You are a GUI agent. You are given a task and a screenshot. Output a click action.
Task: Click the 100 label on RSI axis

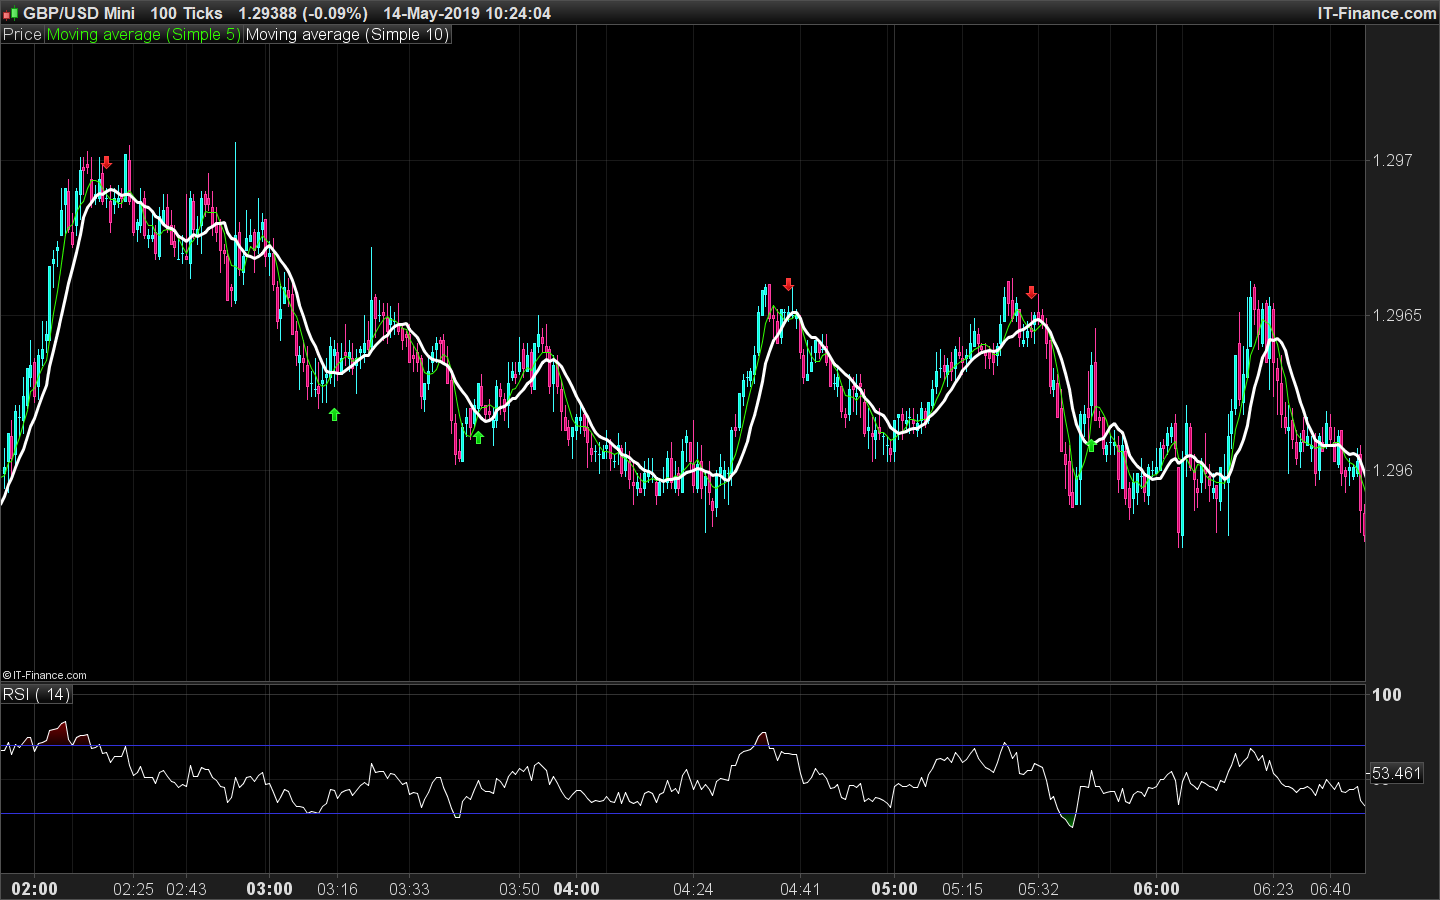pyautogui.click(x=1387, y=695)
